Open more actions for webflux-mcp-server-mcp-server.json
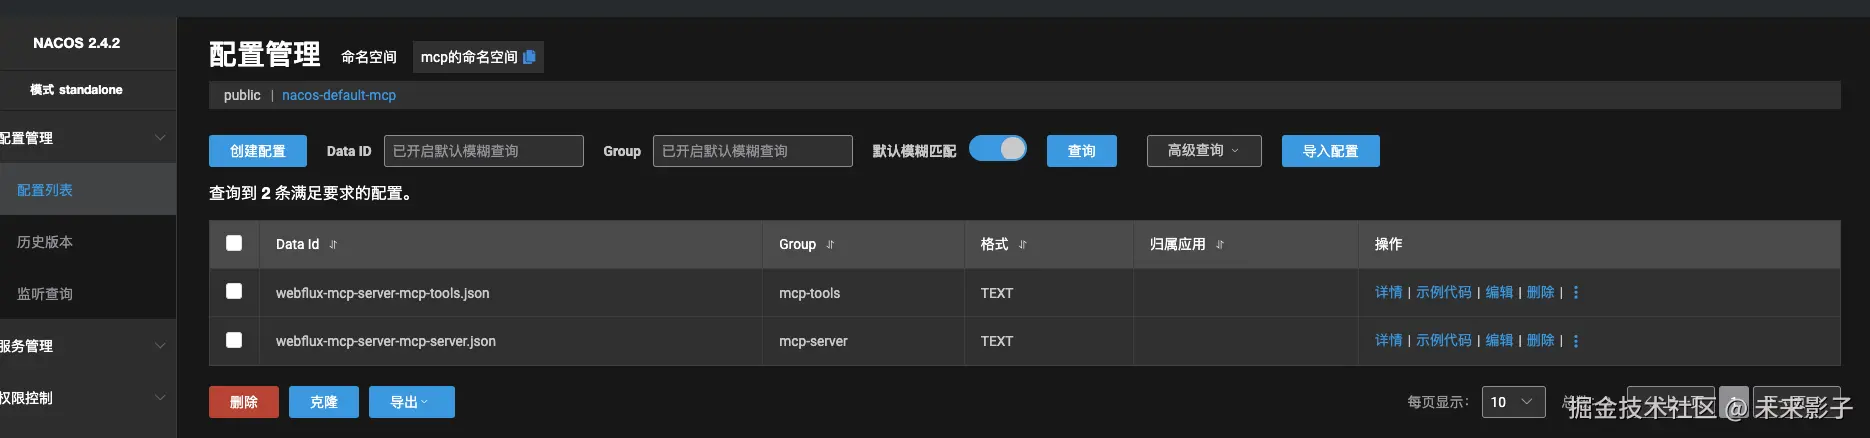Image resolution: width=1870 pixels, height=438 pixels. point(1576,341)
